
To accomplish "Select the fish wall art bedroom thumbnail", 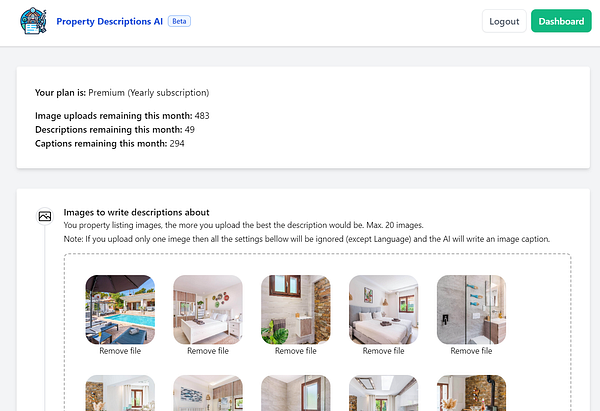I will point(208,393).
